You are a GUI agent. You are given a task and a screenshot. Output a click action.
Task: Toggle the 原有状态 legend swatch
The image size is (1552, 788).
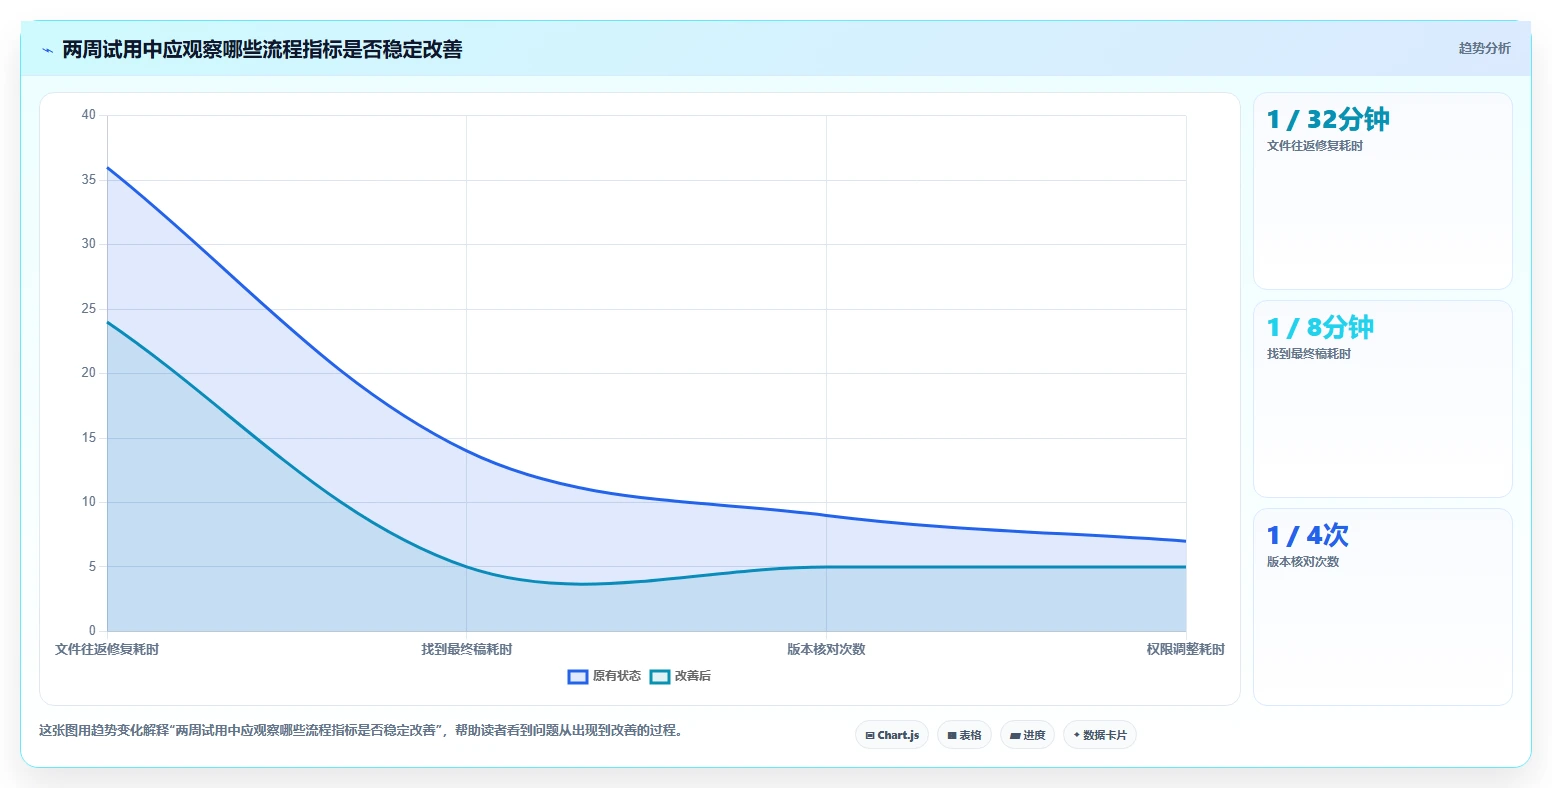coord(577,677)
